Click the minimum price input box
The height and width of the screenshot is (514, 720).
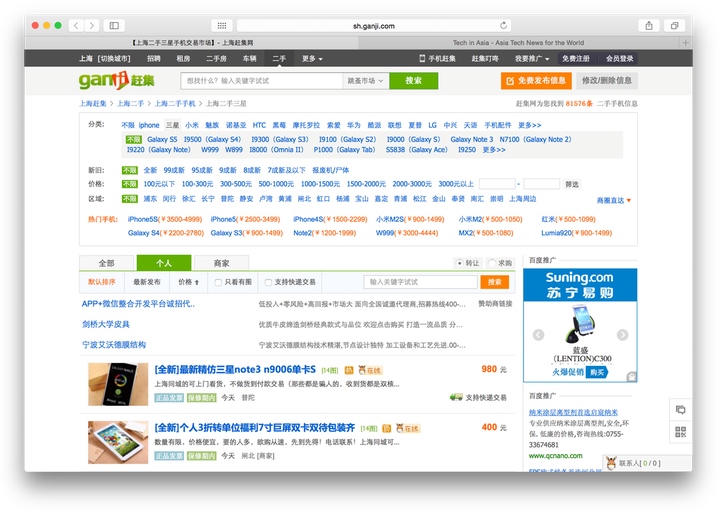[497, 184]
